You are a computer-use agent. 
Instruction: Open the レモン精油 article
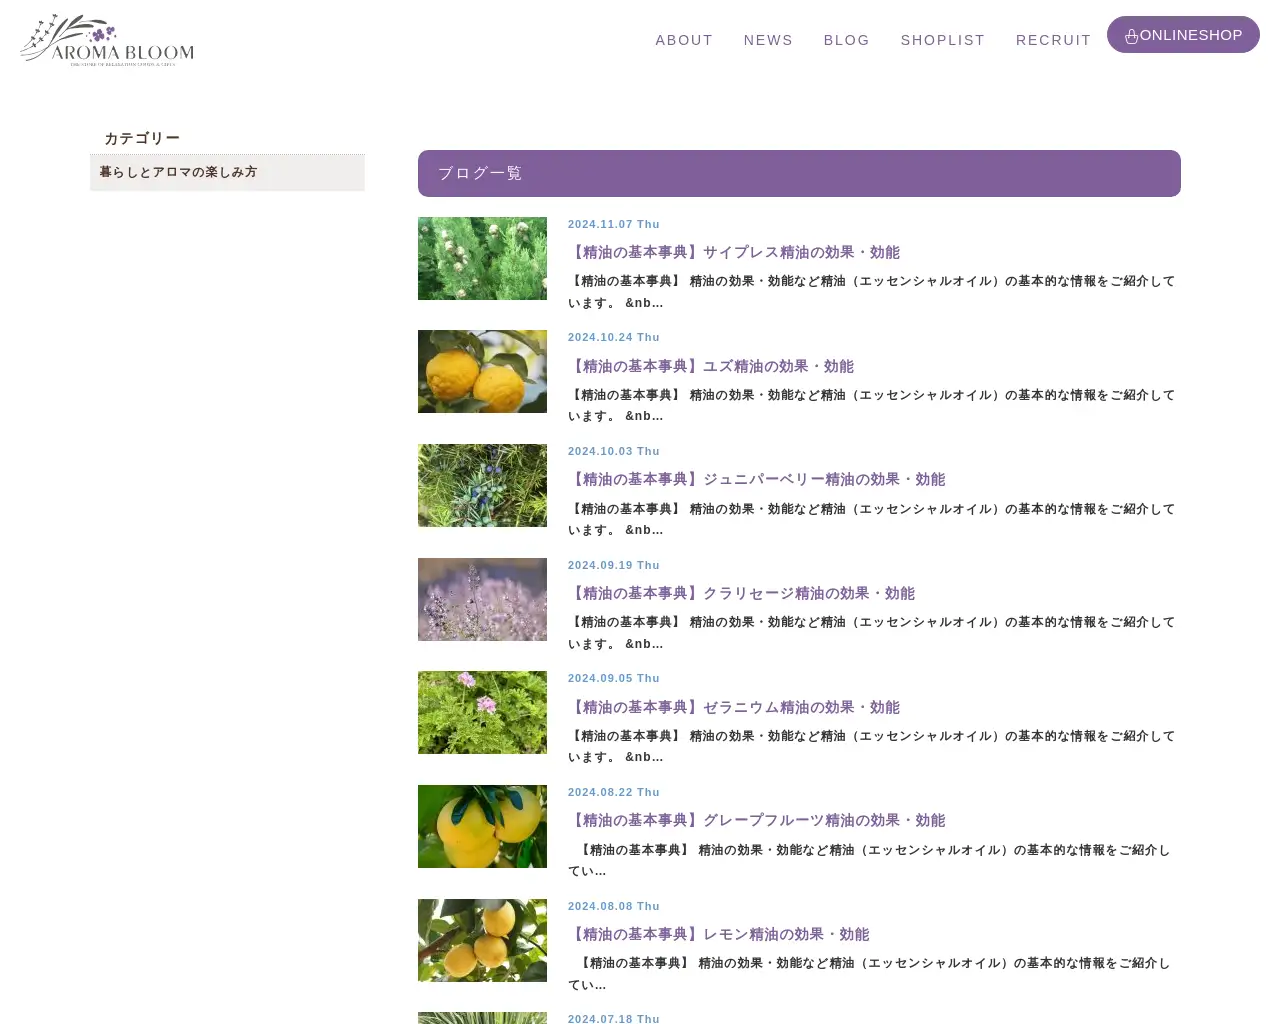pos(719,934)
